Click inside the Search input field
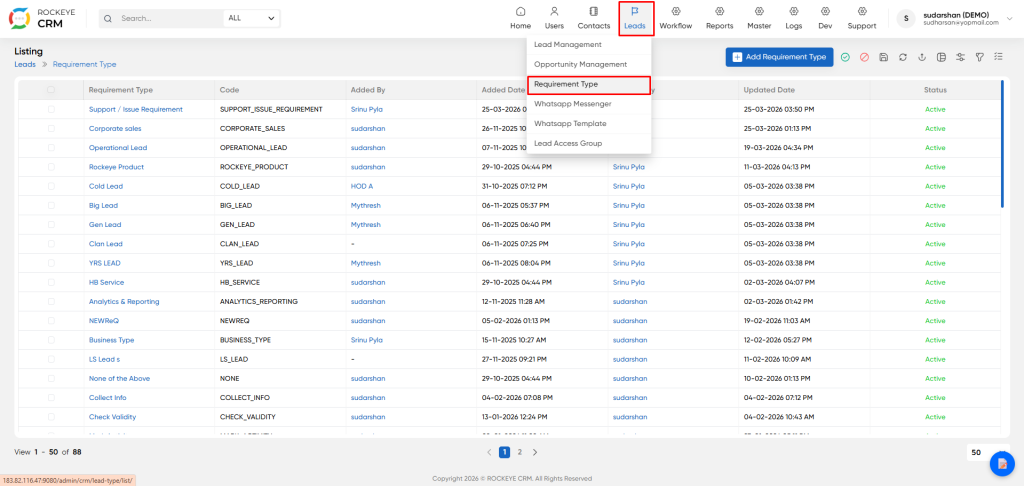Viewport: 1024px width, 486px height. [x=170, y=18]
